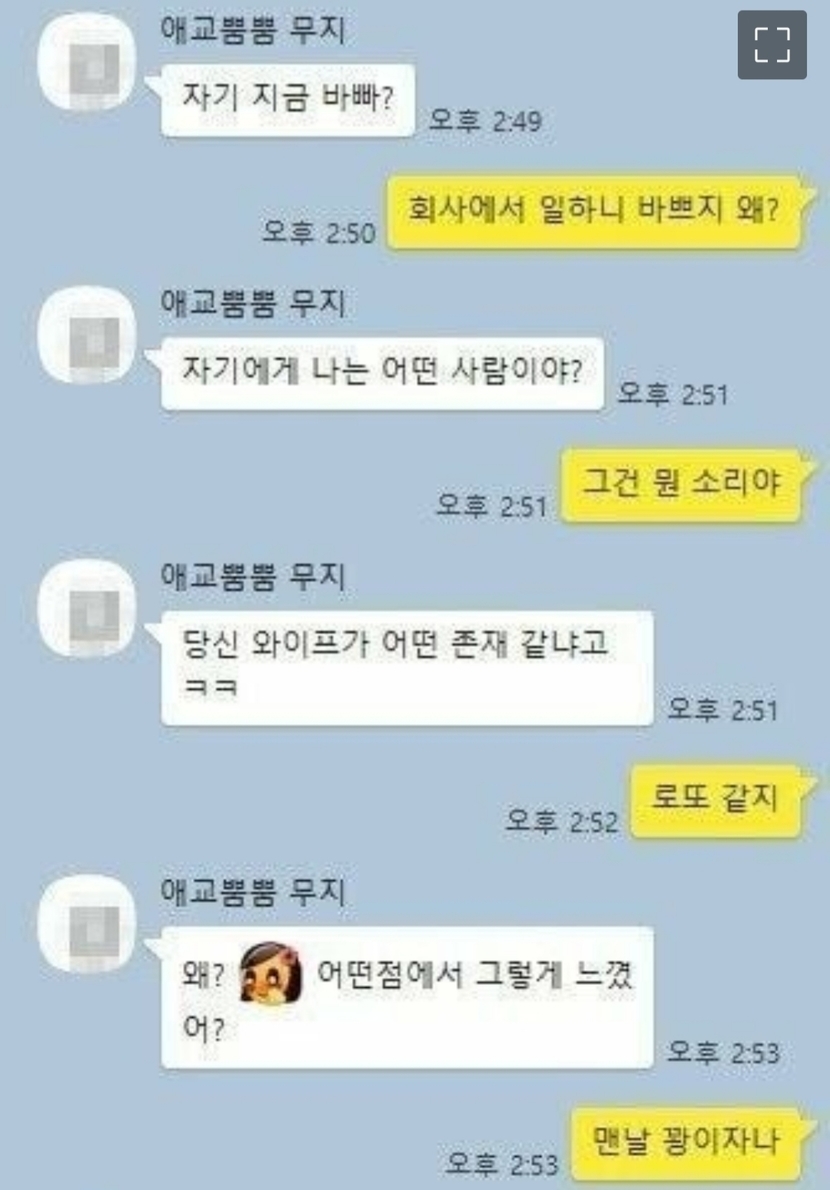The width and height of the screenshot is (830, 1190).
Task: Open the first profile avatar at the top
Action: coord(87,62)
